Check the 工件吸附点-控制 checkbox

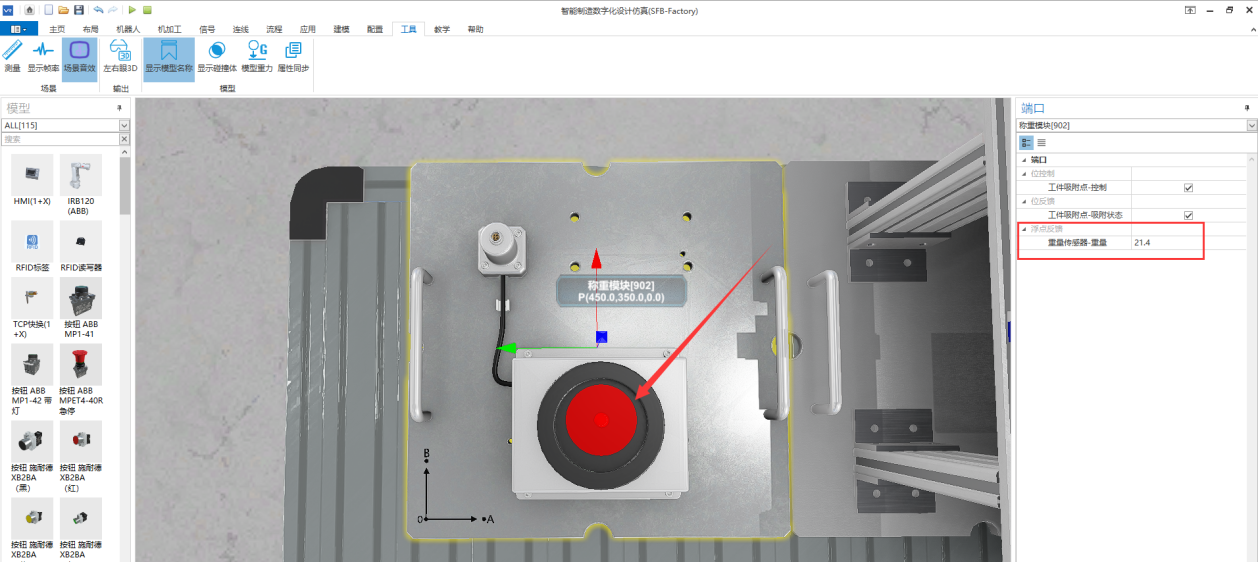click(x=1188, y=187)
